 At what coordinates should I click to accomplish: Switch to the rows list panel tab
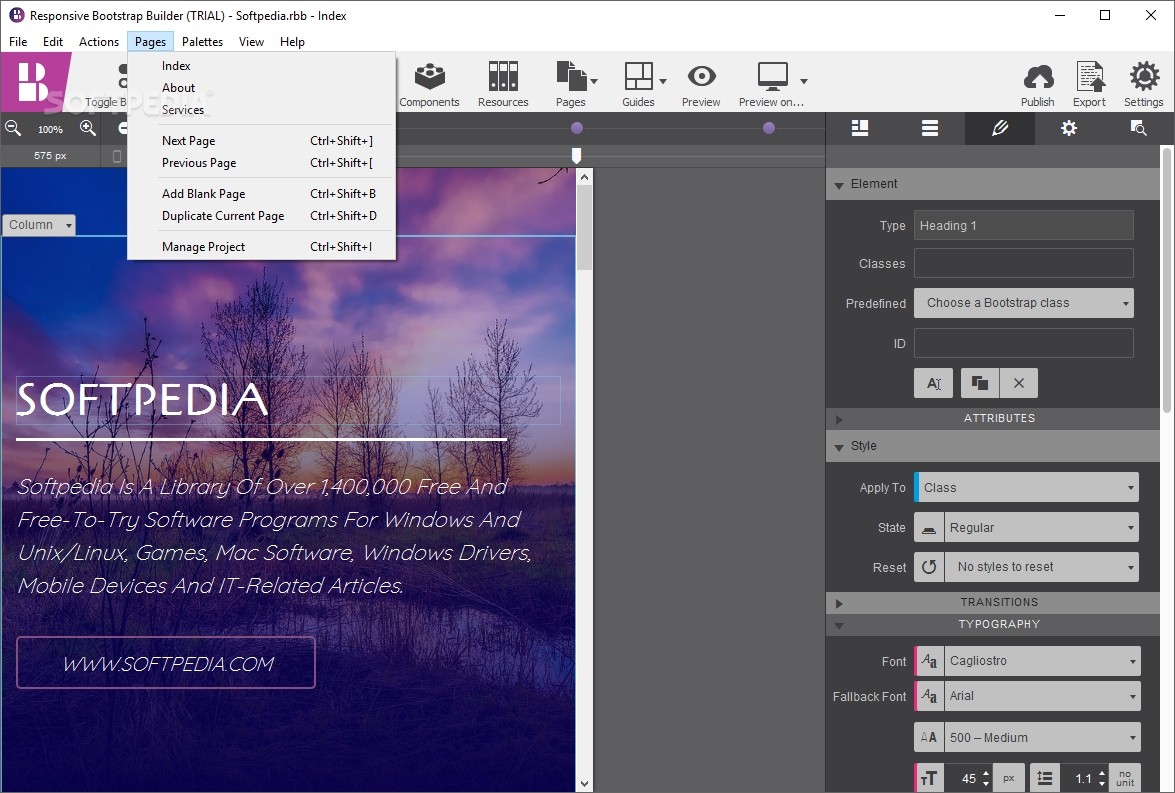coord(930,128)
